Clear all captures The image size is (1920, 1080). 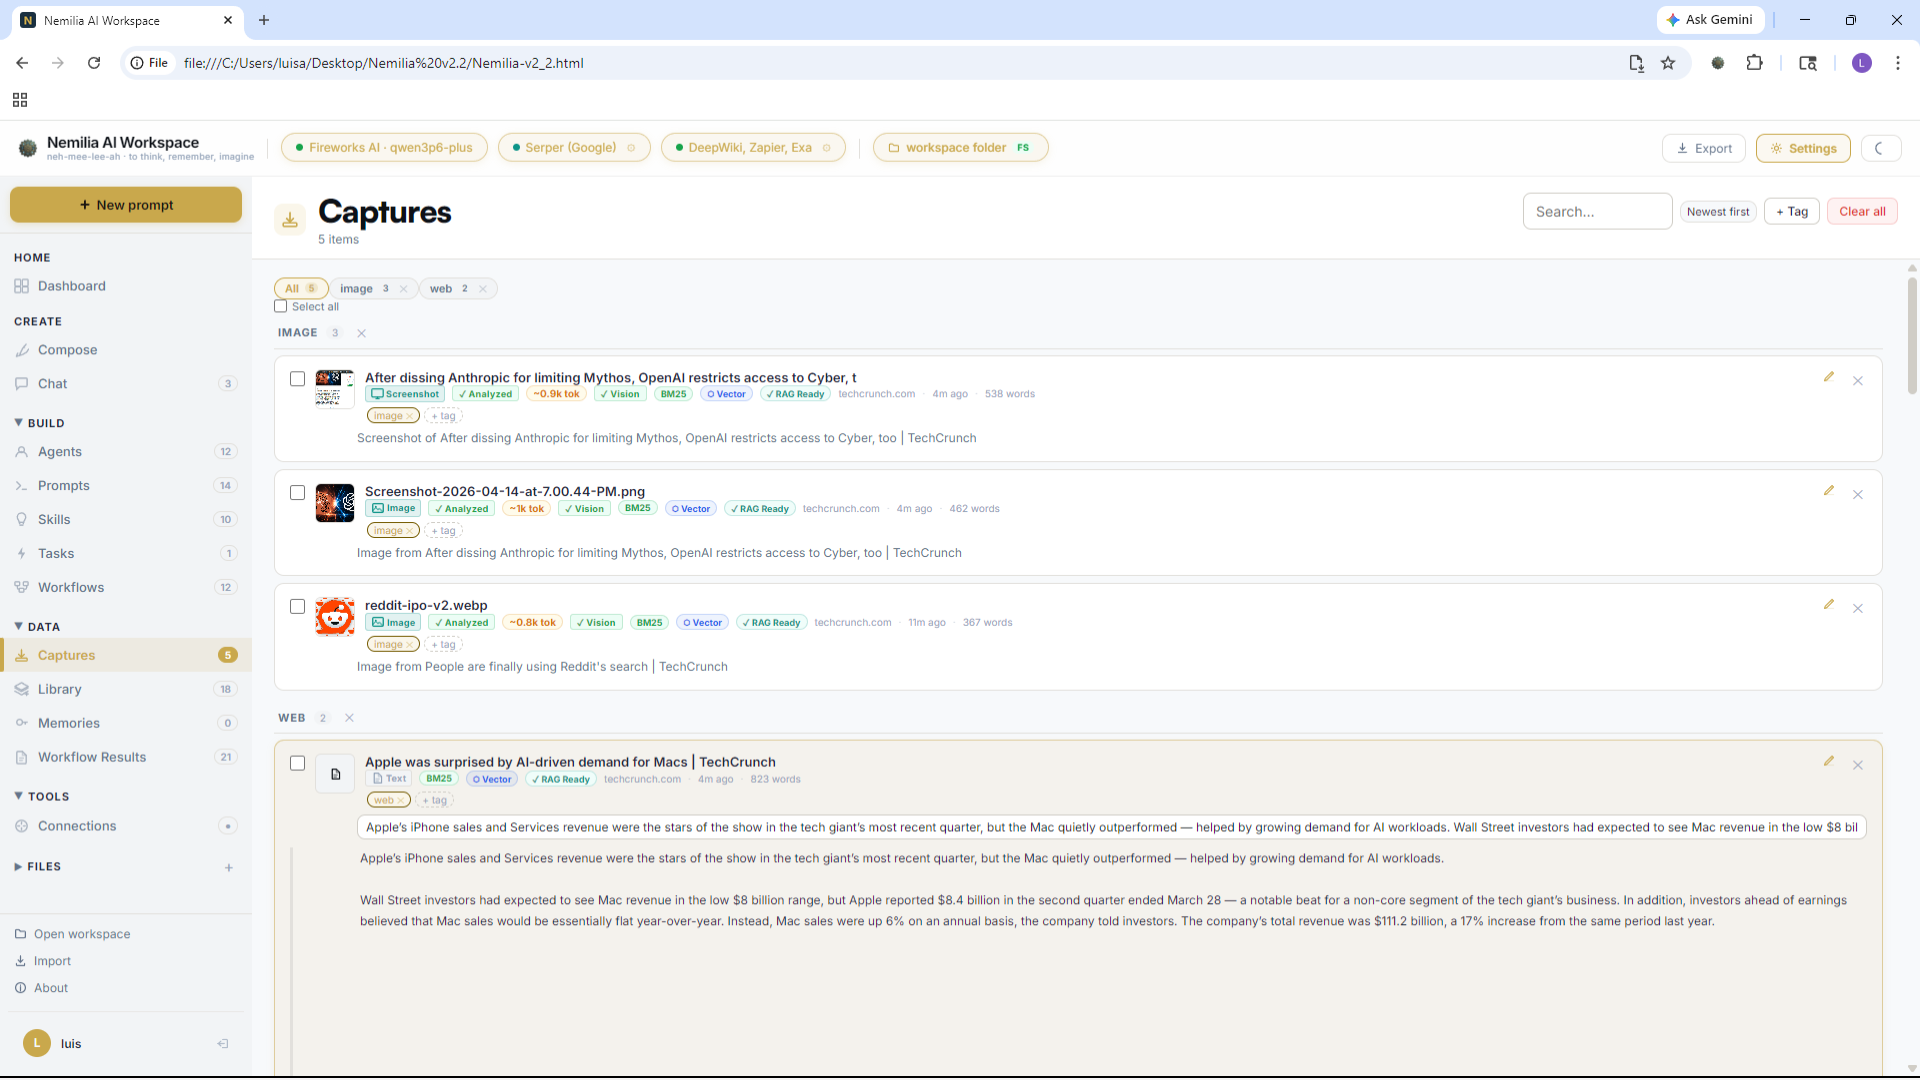coord(1862,212)
